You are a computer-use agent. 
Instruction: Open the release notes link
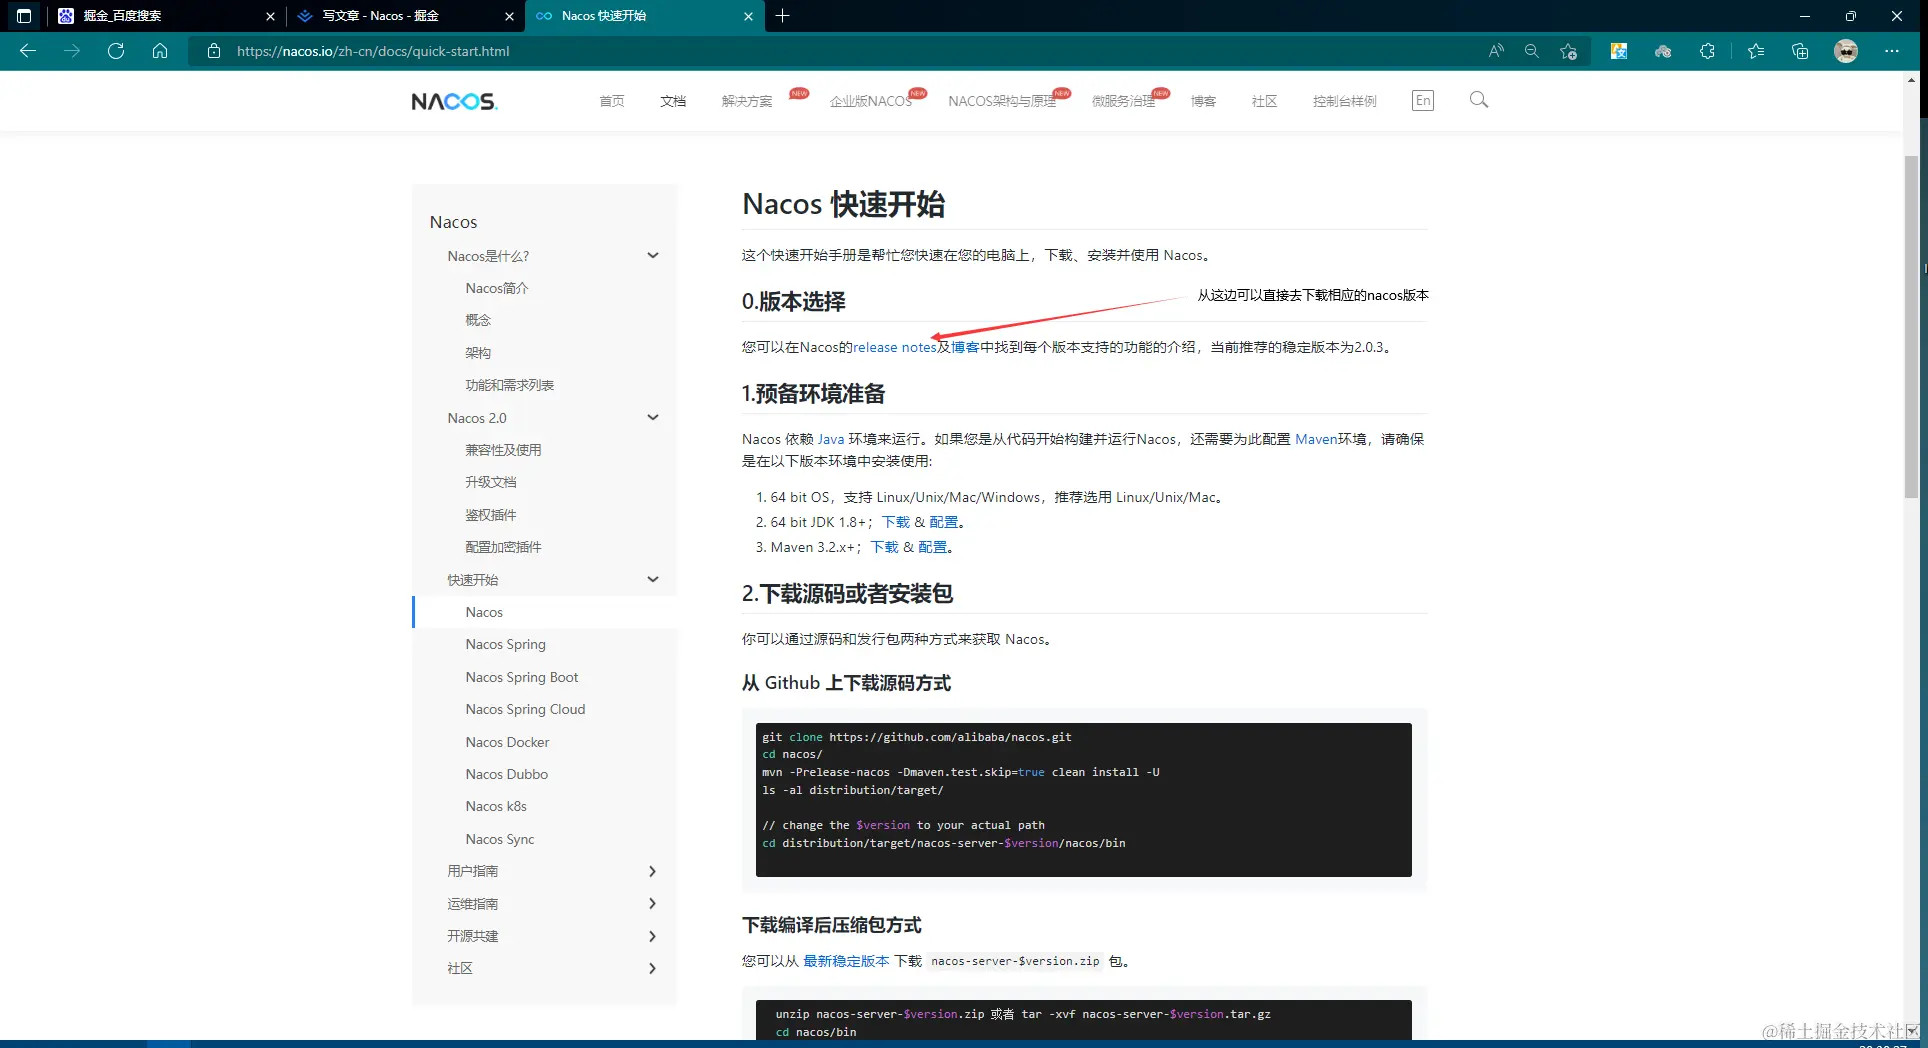894,347
